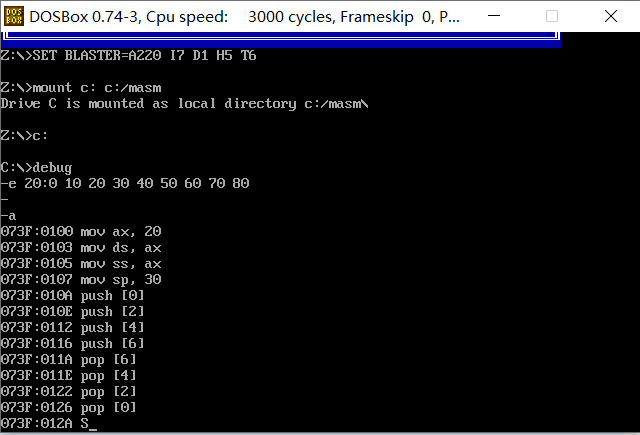Click the 'mov ds, ax' instruction line
The width and height of the screenshot is (640, 435).
click(81, 247)
